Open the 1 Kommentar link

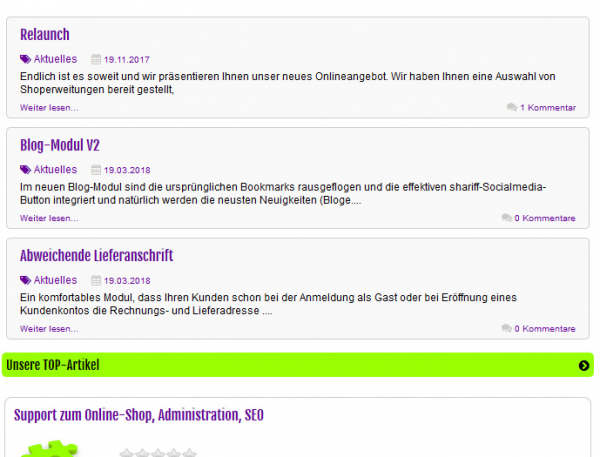point(548,108)
